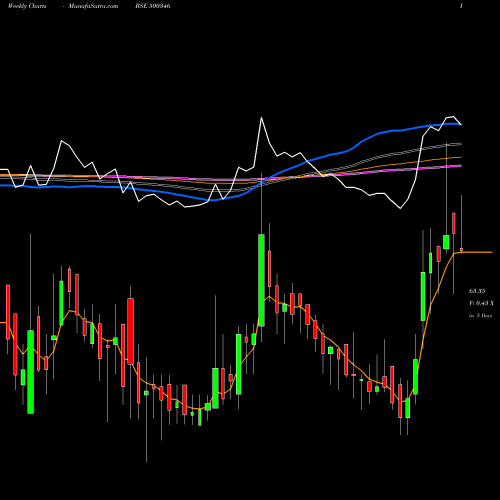Viewport: 500px width, 500px height.
Task: Click the 'MunafaSutra.com' site label
Action: pos(93,6)
